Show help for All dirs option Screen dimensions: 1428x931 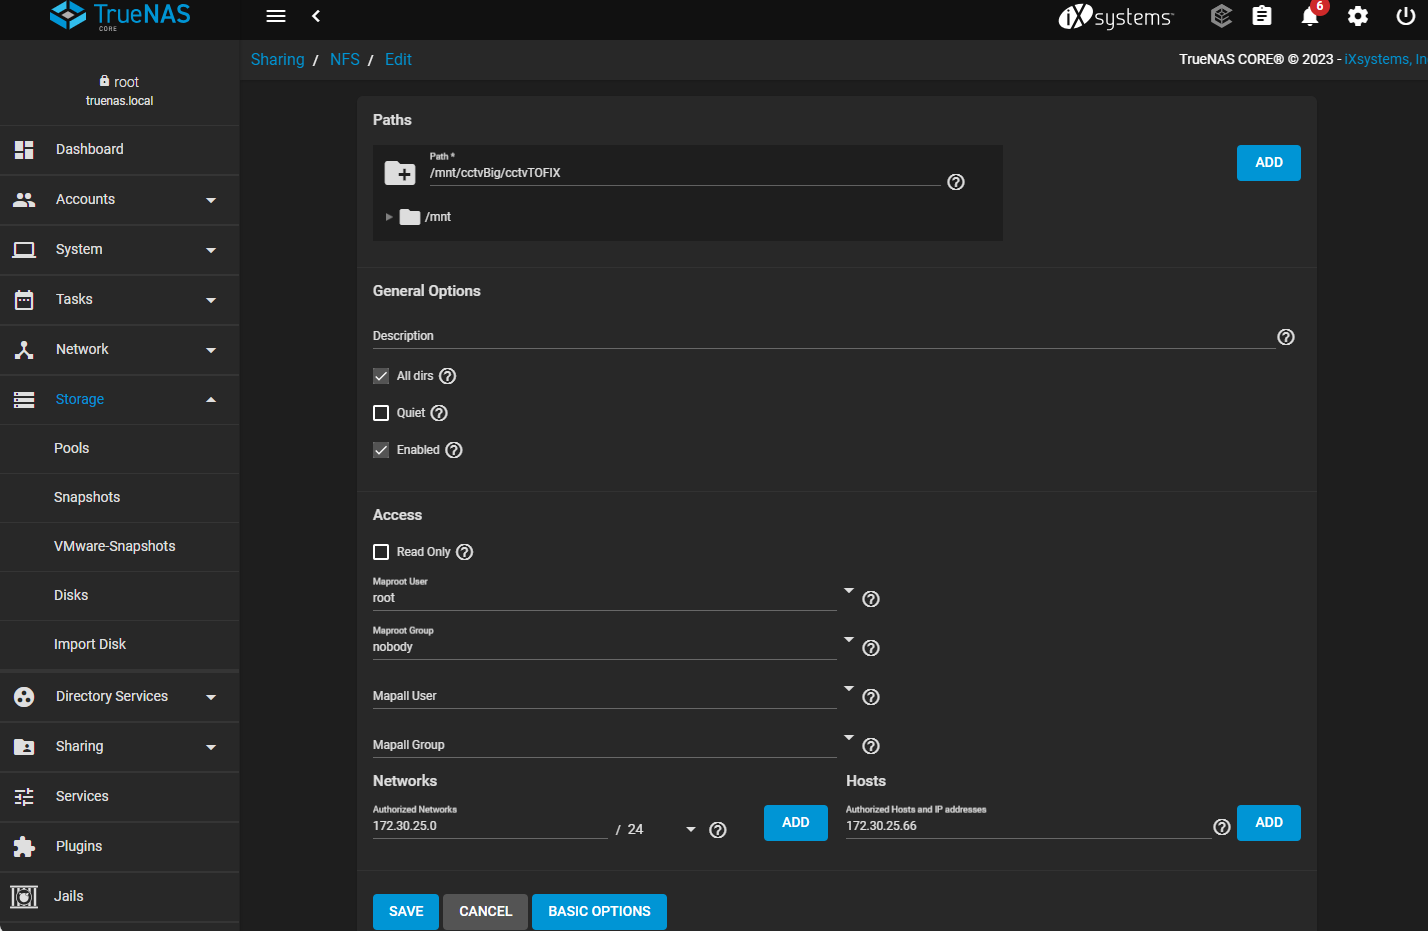click(x=448, y=376)
